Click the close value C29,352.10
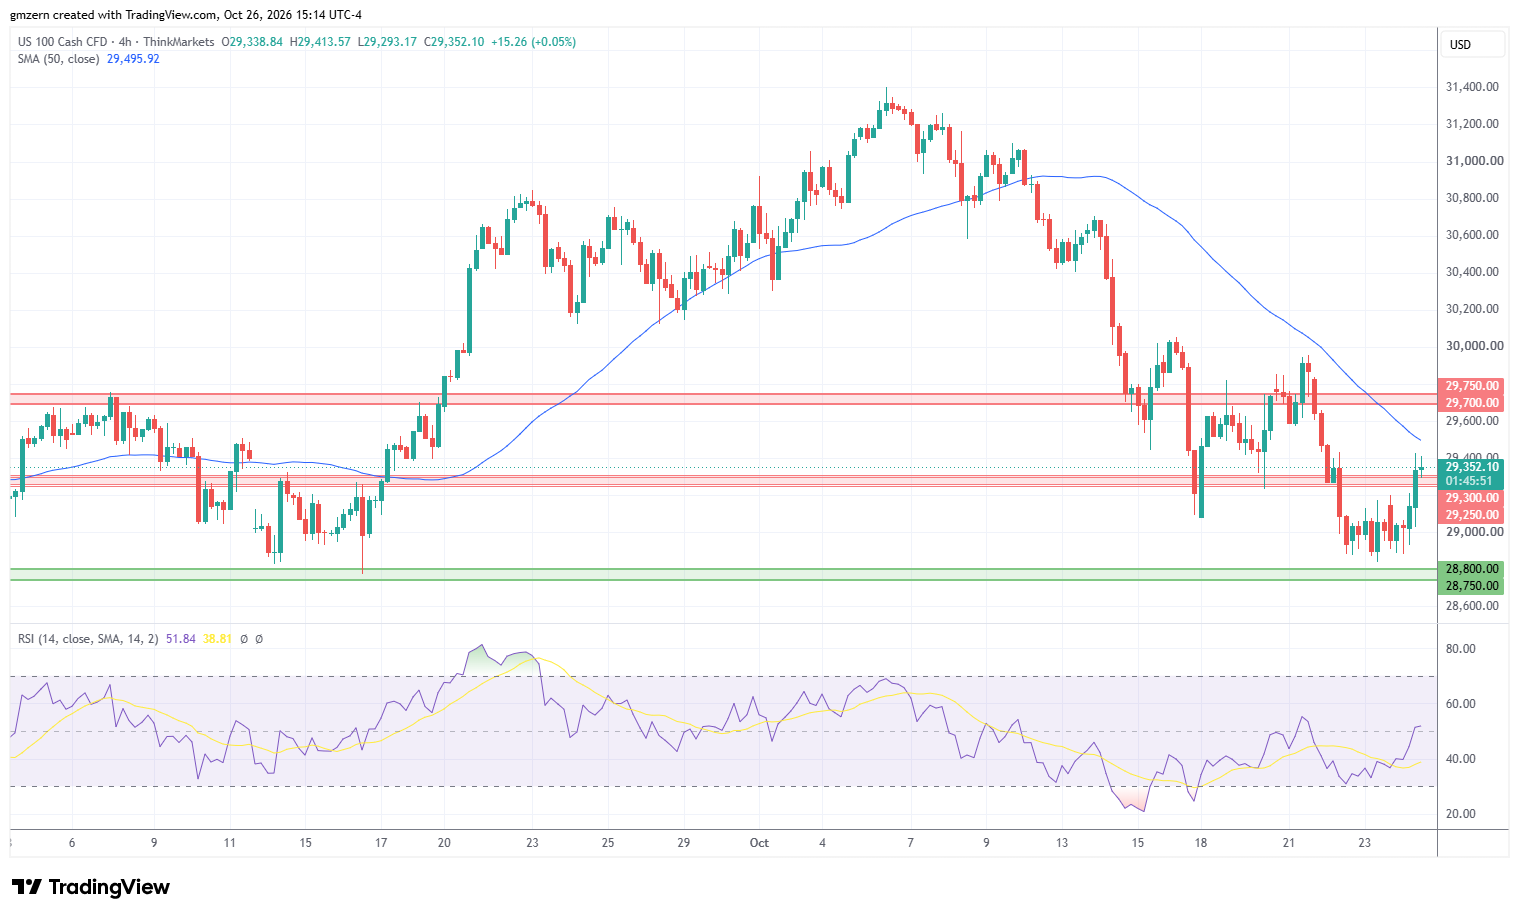Viewport: 1519px width, 917px height. click(x=454, y=42)
